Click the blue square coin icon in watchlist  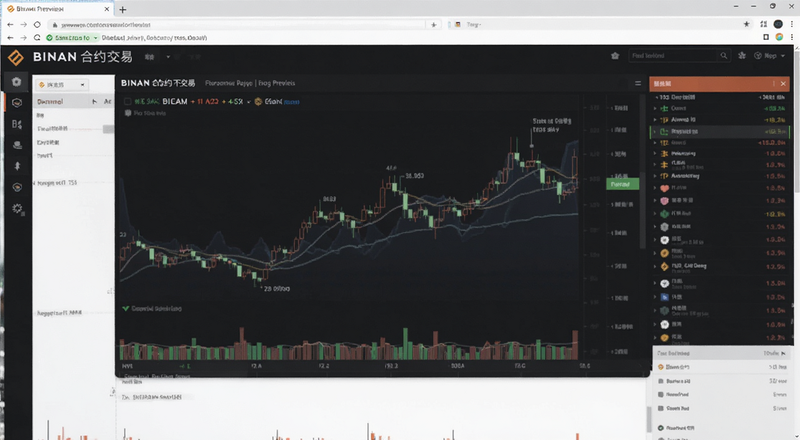coord(664,297)
